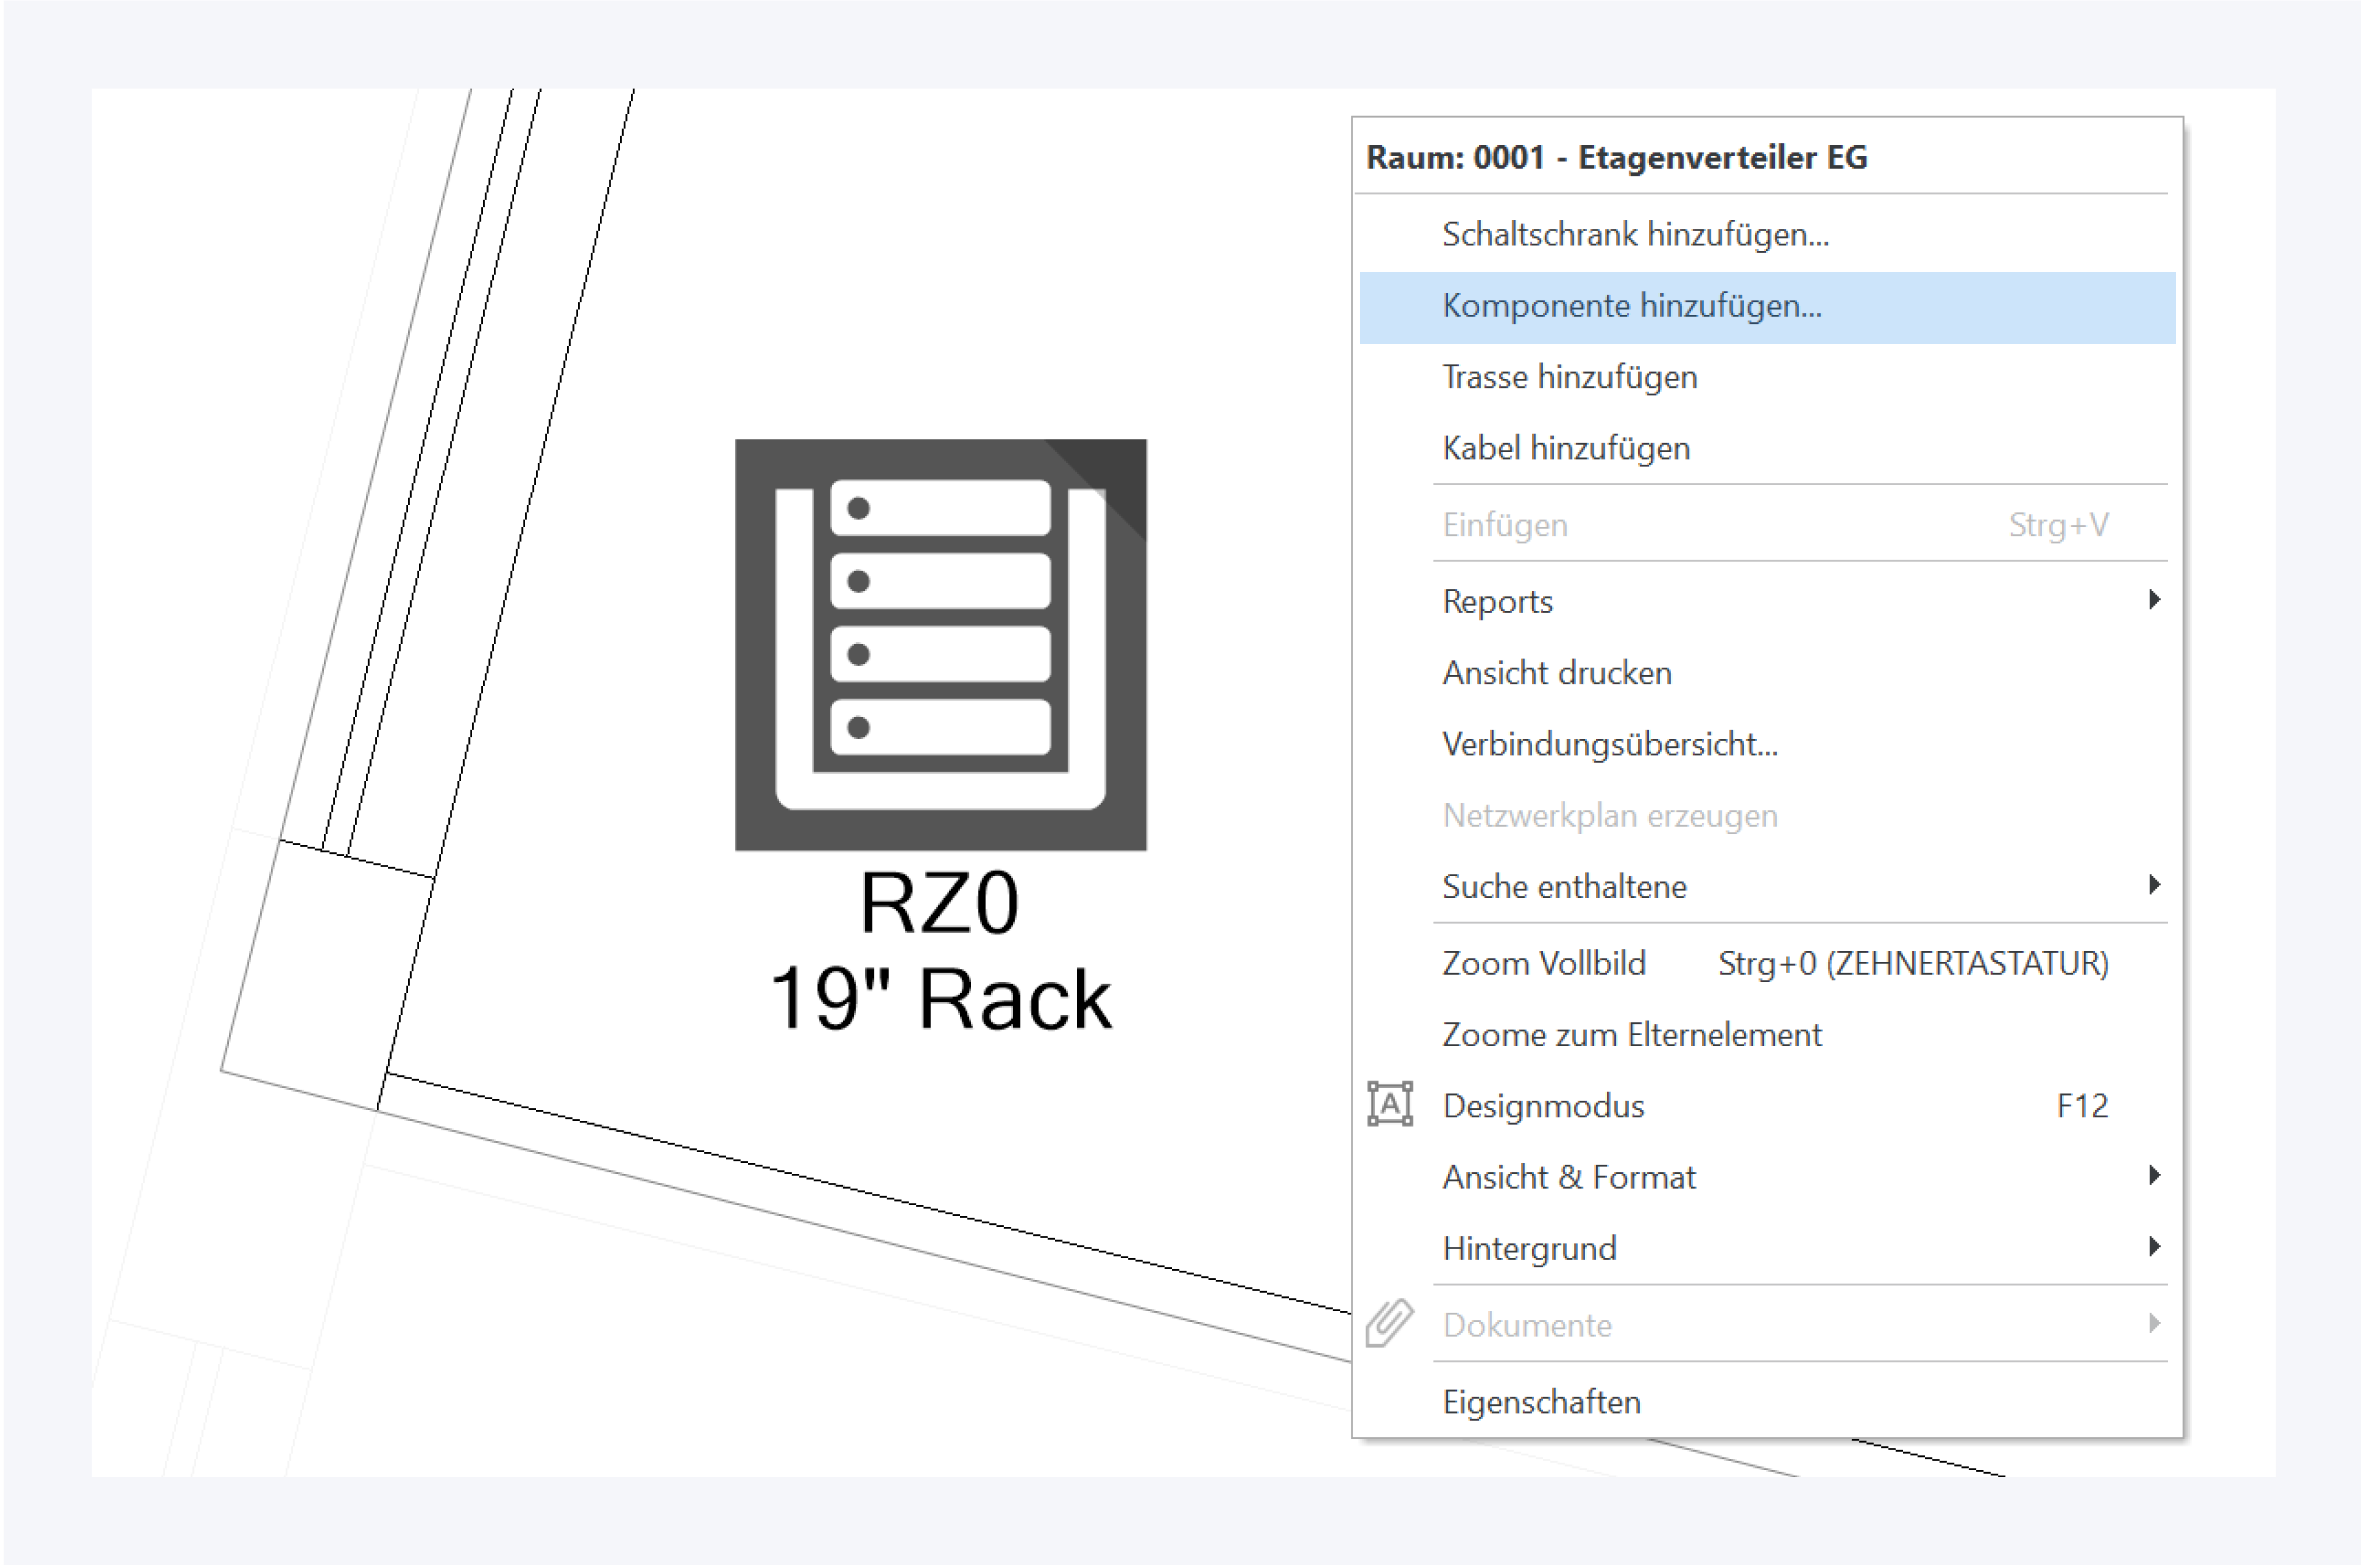The width and height of the screenshot is (2361, 1566).
Task: Click Ansicht drucken entry
Action: coord(1556,673)
